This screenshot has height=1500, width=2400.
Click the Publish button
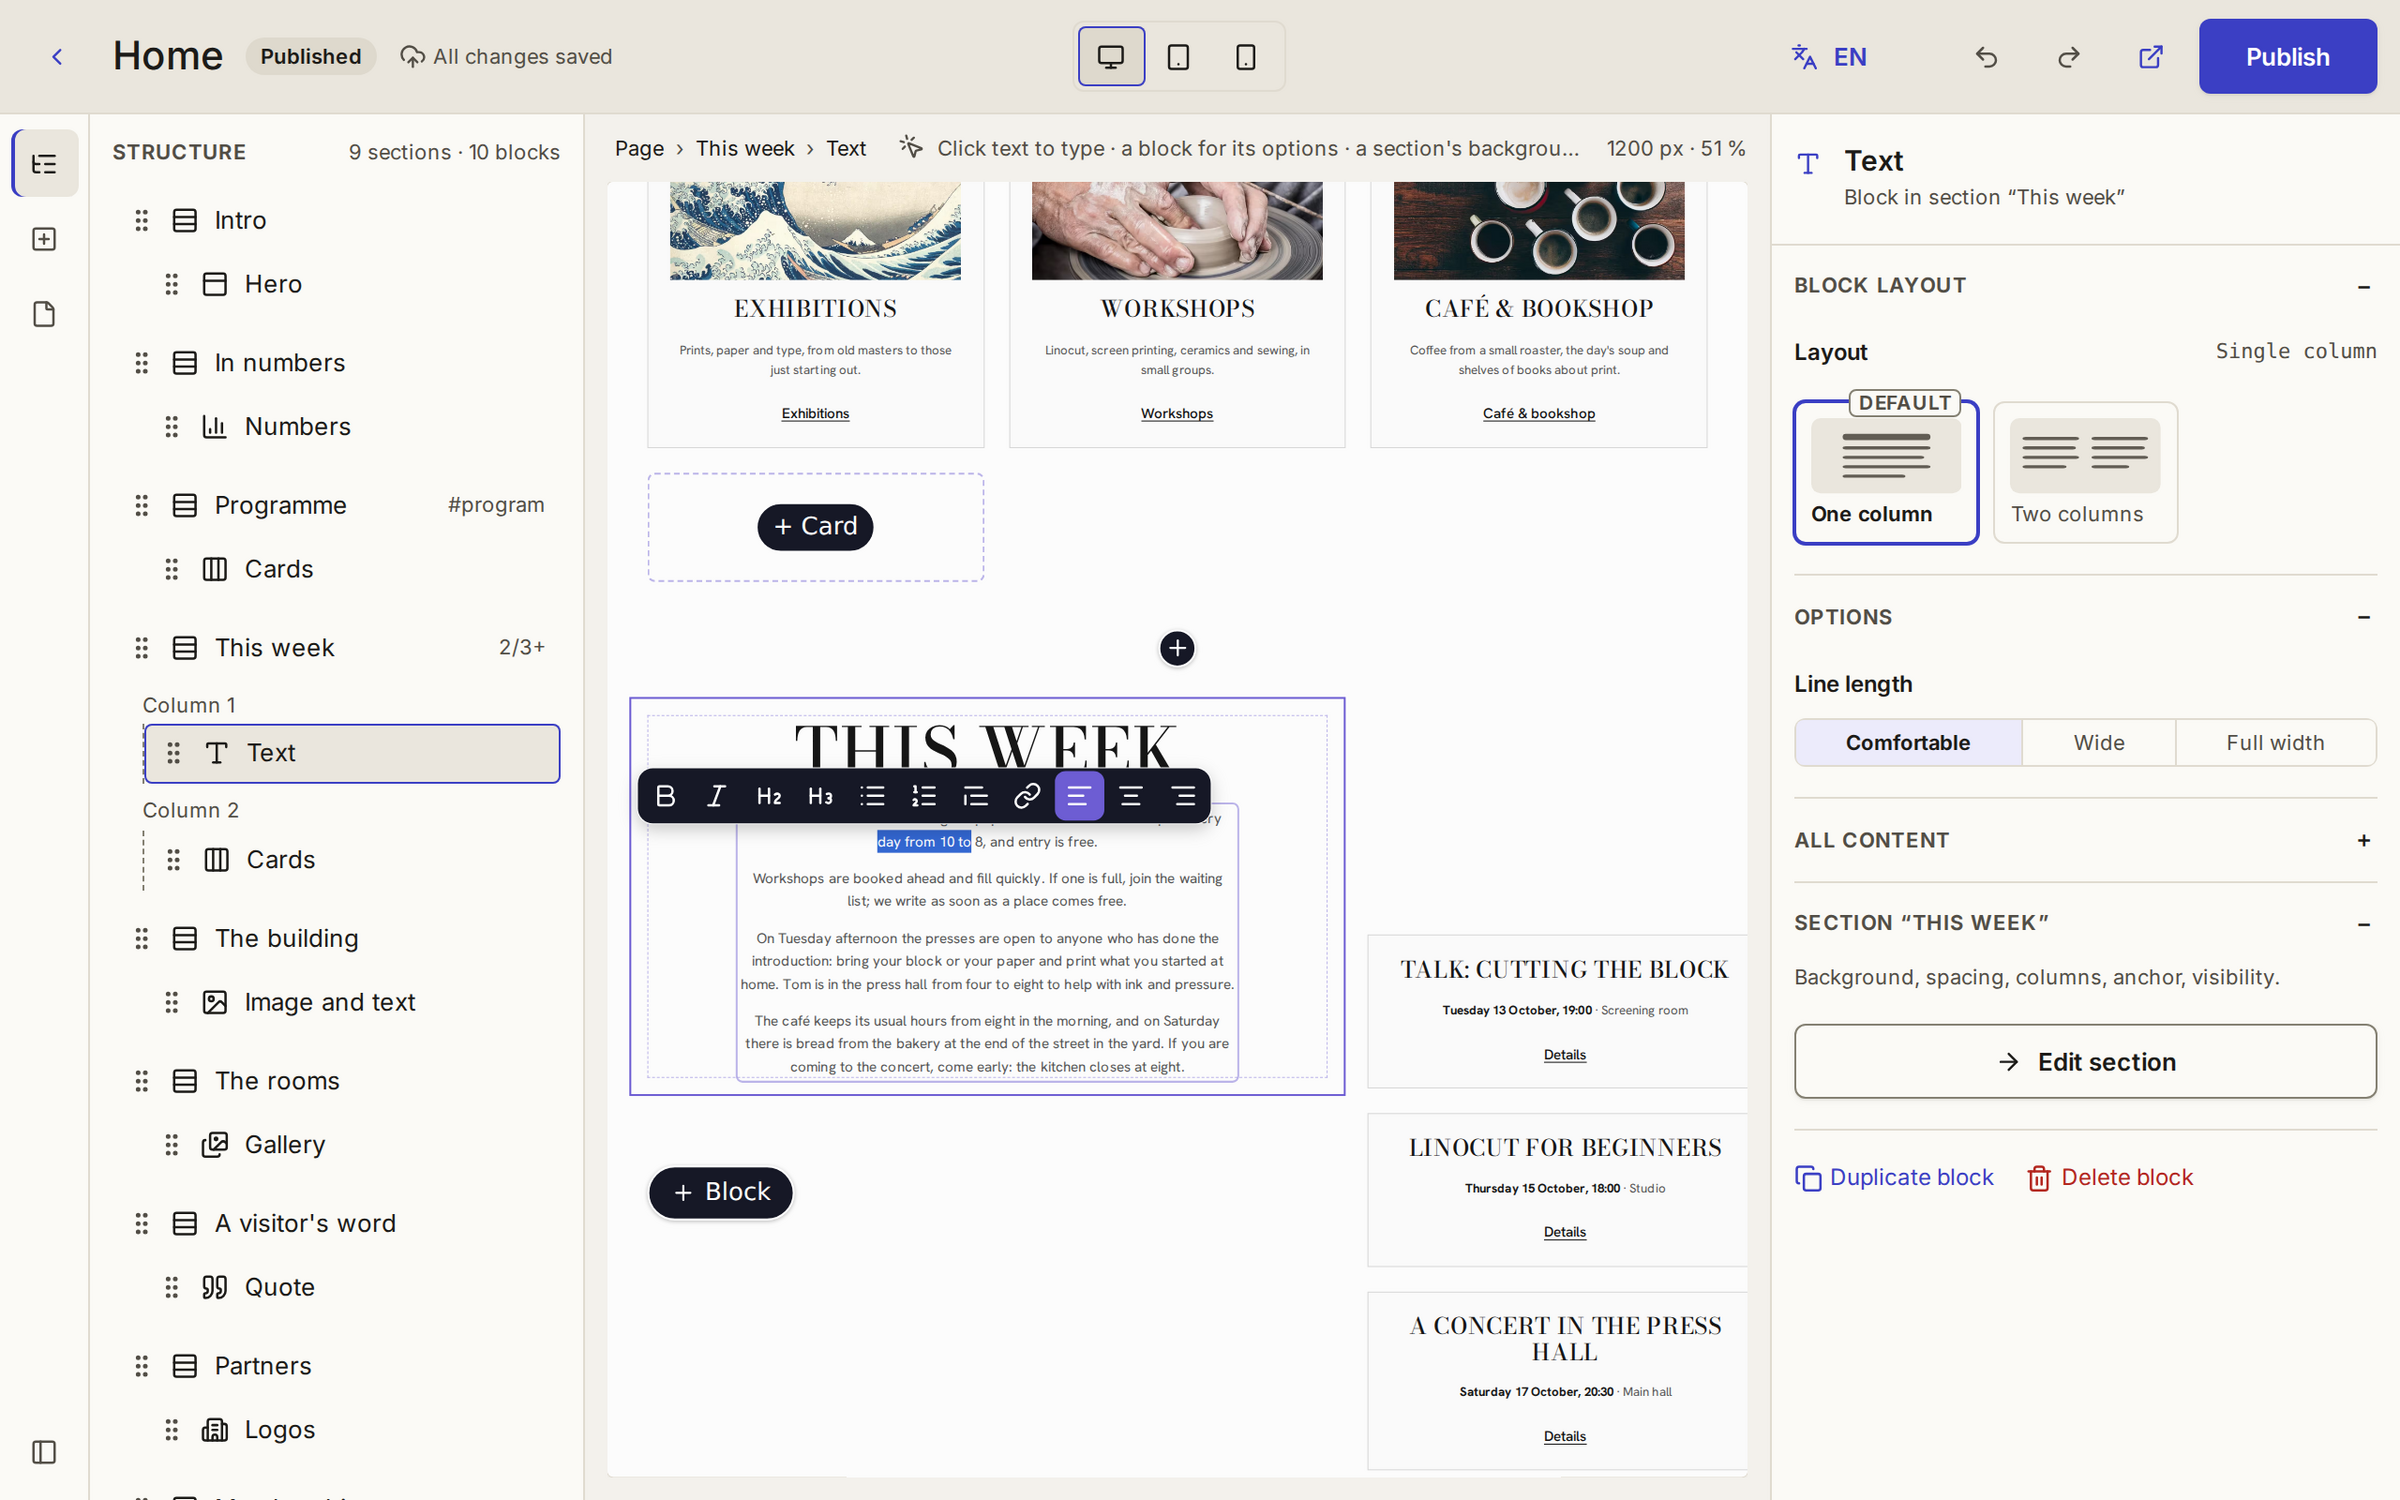coord(2287,57)
